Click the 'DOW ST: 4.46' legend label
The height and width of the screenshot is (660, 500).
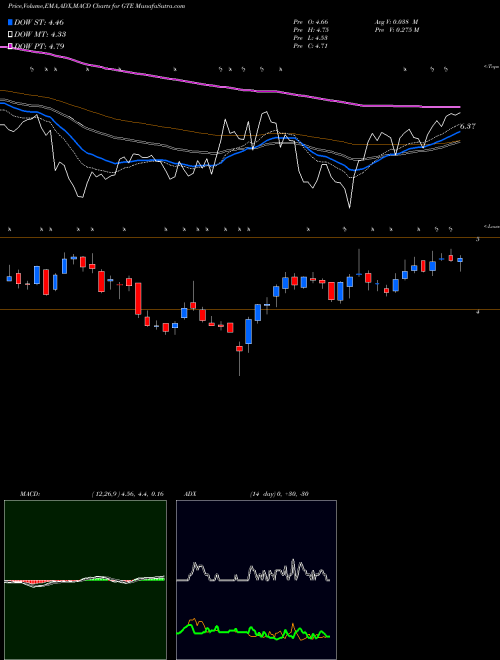pyautogui.click(x=39, y=22)
